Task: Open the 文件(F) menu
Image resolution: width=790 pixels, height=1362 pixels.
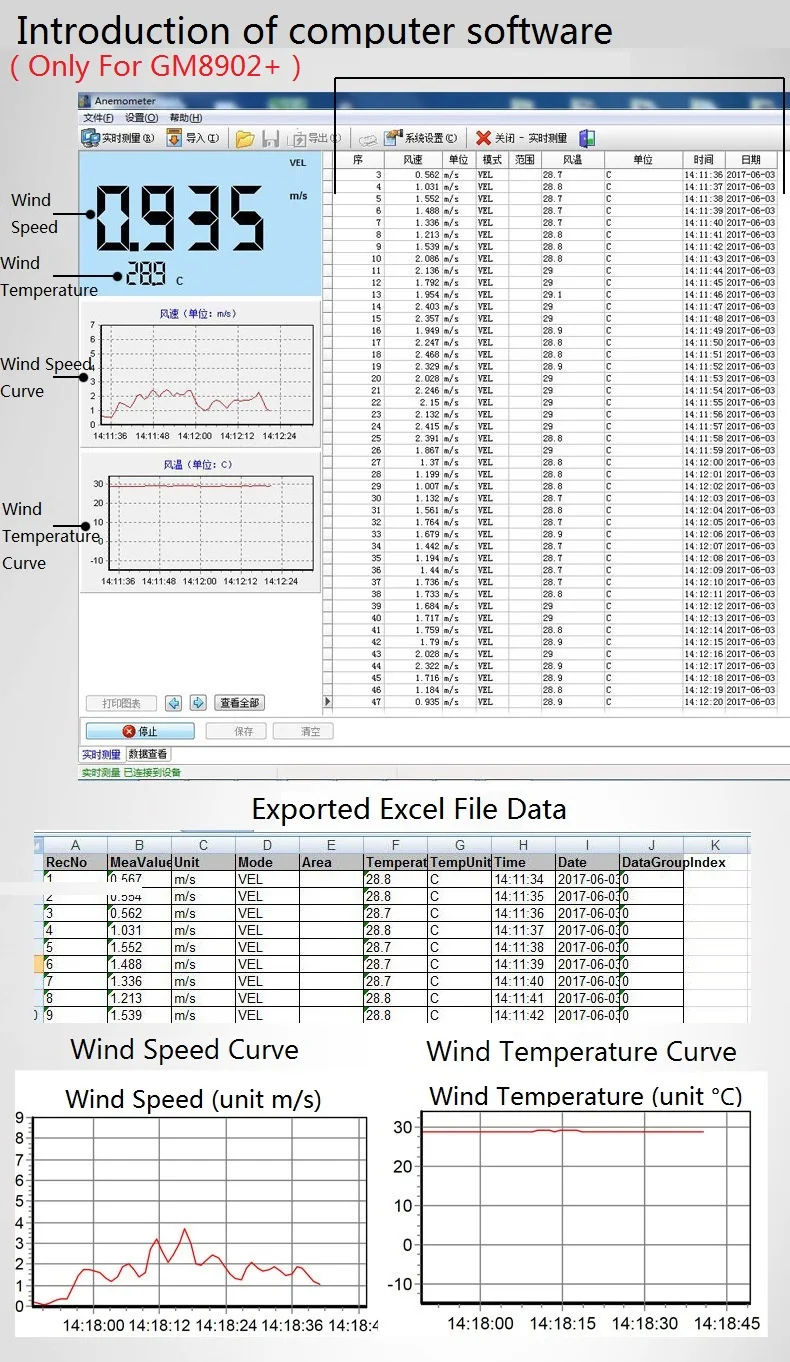Action: point(98,118)
